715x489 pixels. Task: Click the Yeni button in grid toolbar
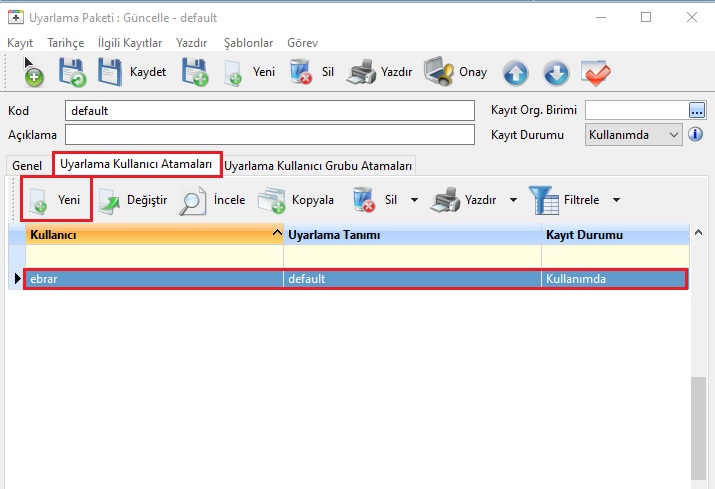pyautogui.click(x=56, y=200)
